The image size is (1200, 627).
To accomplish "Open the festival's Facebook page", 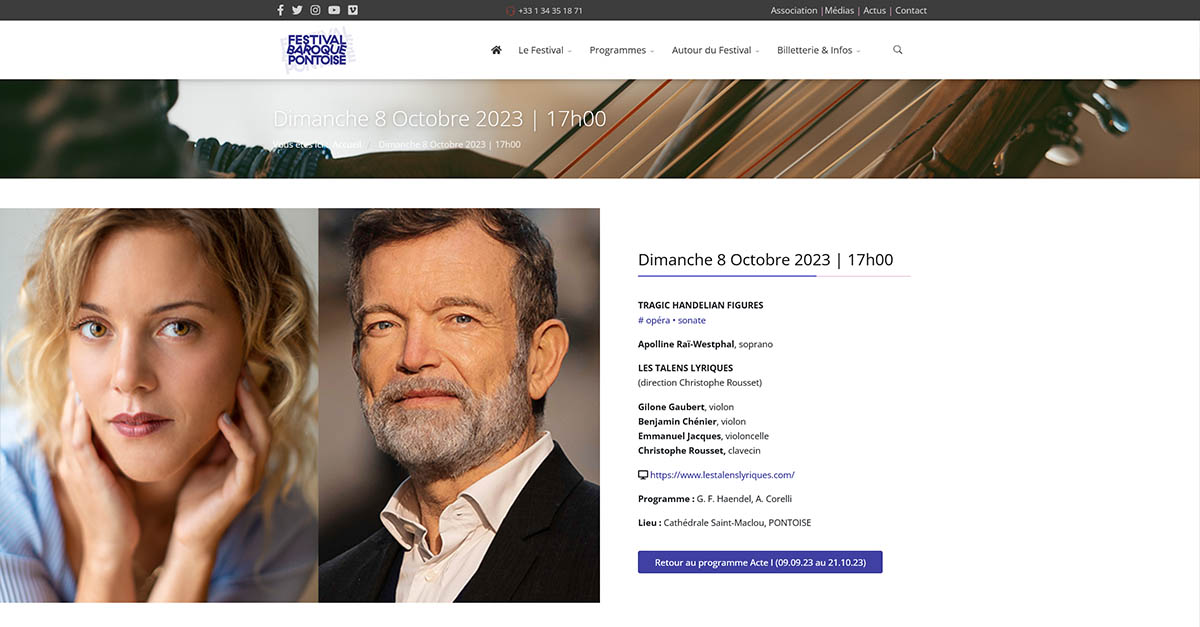I will 280,9.
